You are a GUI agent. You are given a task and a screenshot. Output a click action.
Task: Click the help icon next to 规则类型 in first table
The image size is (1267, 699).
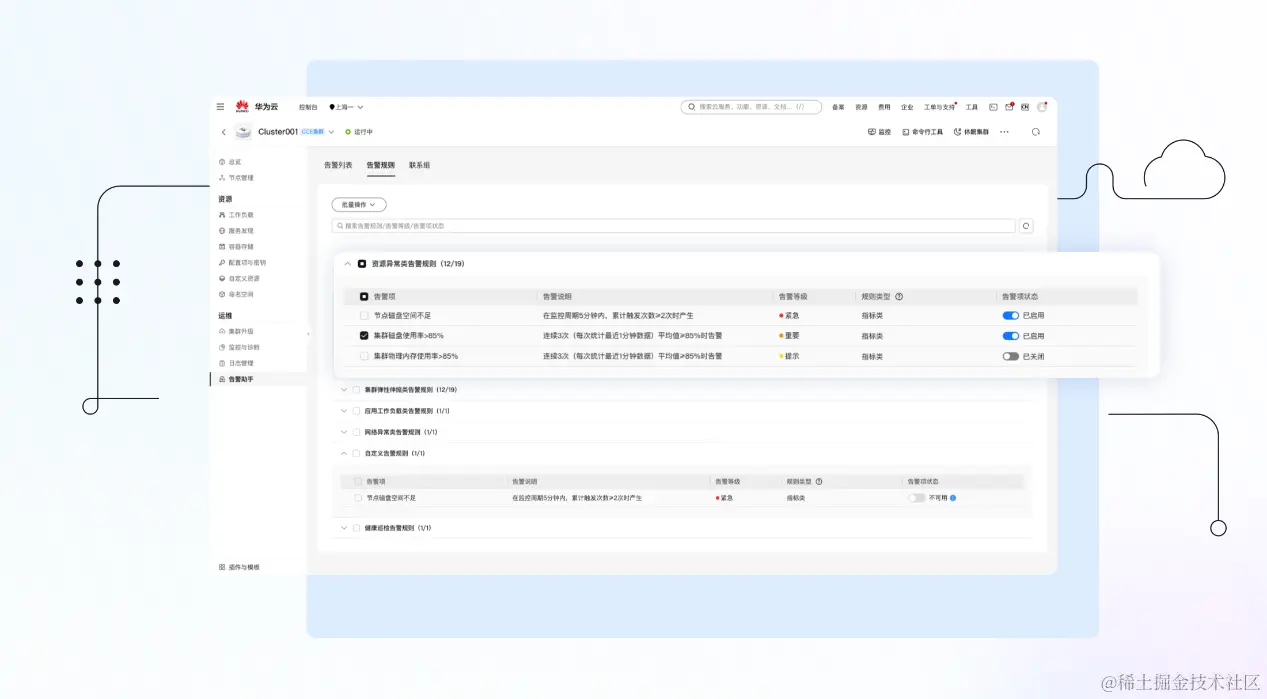(899, 297)
